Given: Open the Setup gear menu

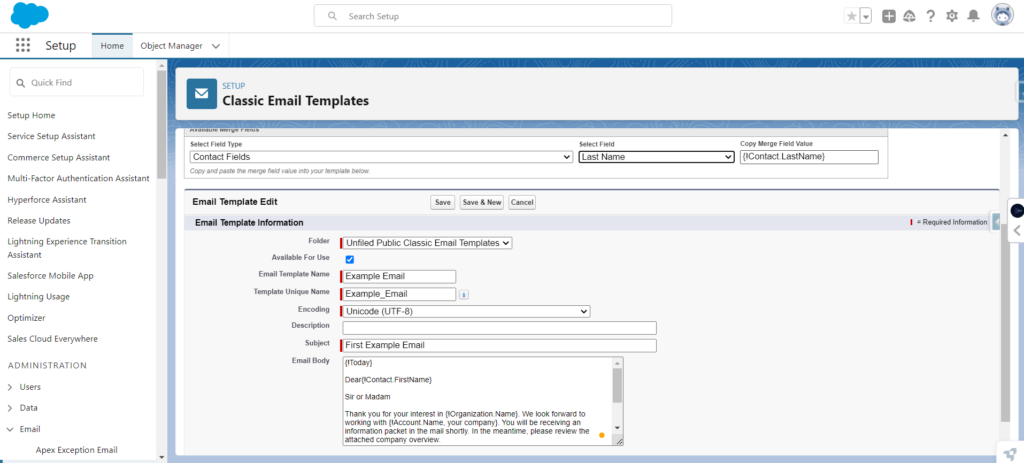Looking at the screenshot, I should pyautogui.click(x=952, y=16).
